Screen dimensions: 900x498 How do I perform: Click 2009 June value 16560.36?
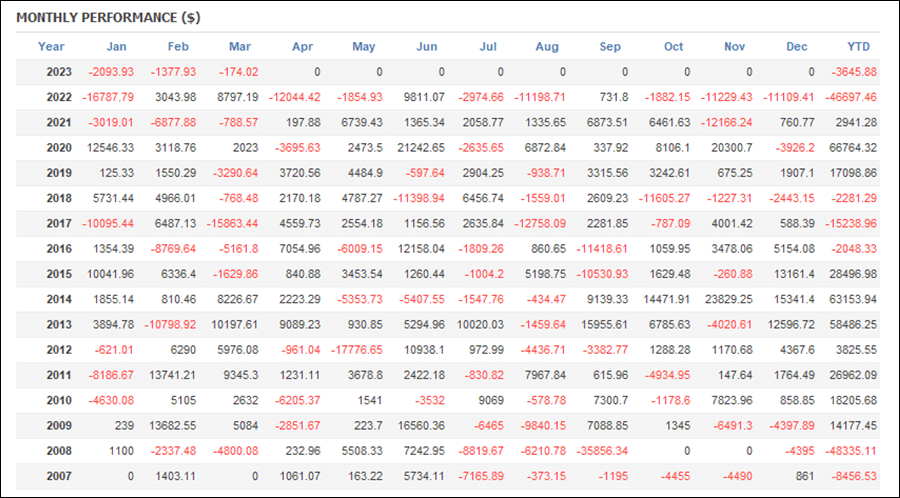point(421,426)
